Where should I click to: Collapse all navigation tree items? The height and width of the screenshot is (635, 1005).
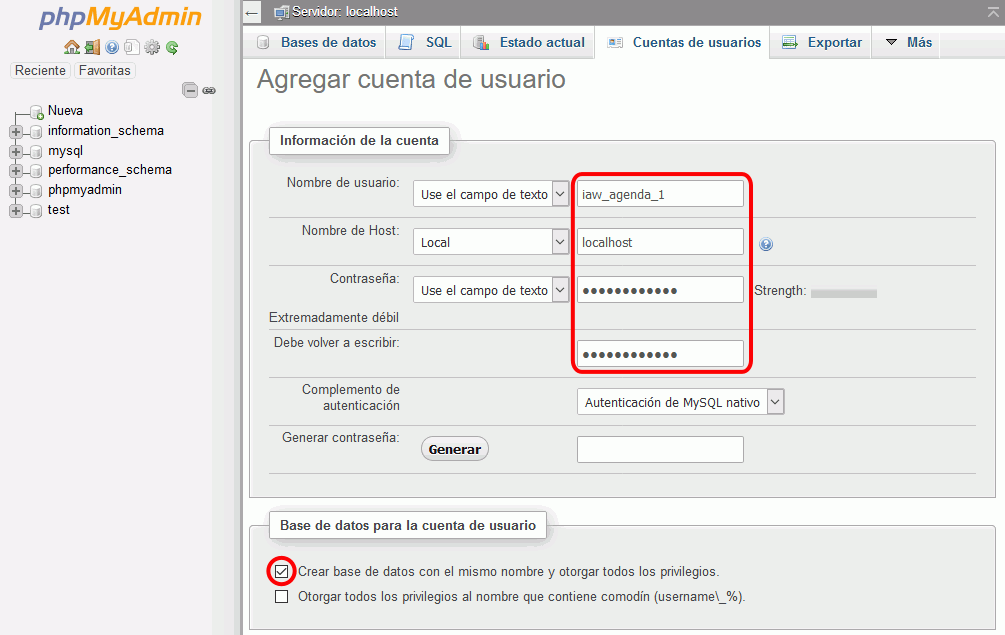coord(190,90)
